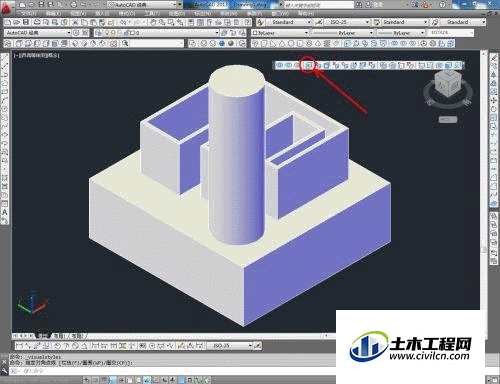Click the Pan hand icon in Standard toolbar
Image resolution: width=500 pixels, height=384 pixels.
click(153, 22)
